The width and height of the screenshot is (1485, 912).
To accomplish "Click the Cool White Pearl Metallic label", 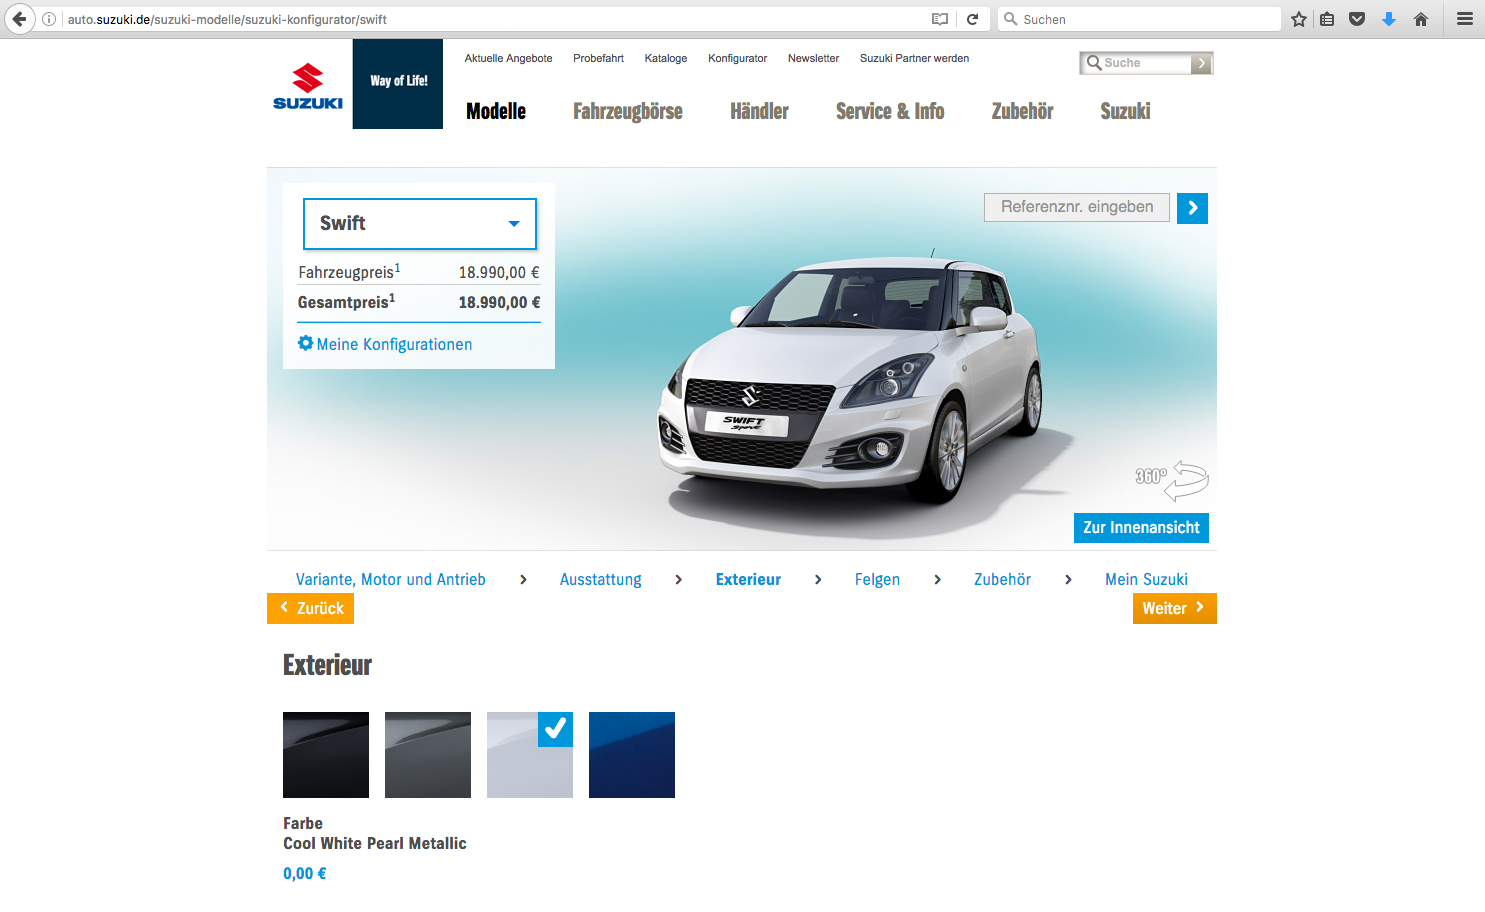I will (375, 843).
